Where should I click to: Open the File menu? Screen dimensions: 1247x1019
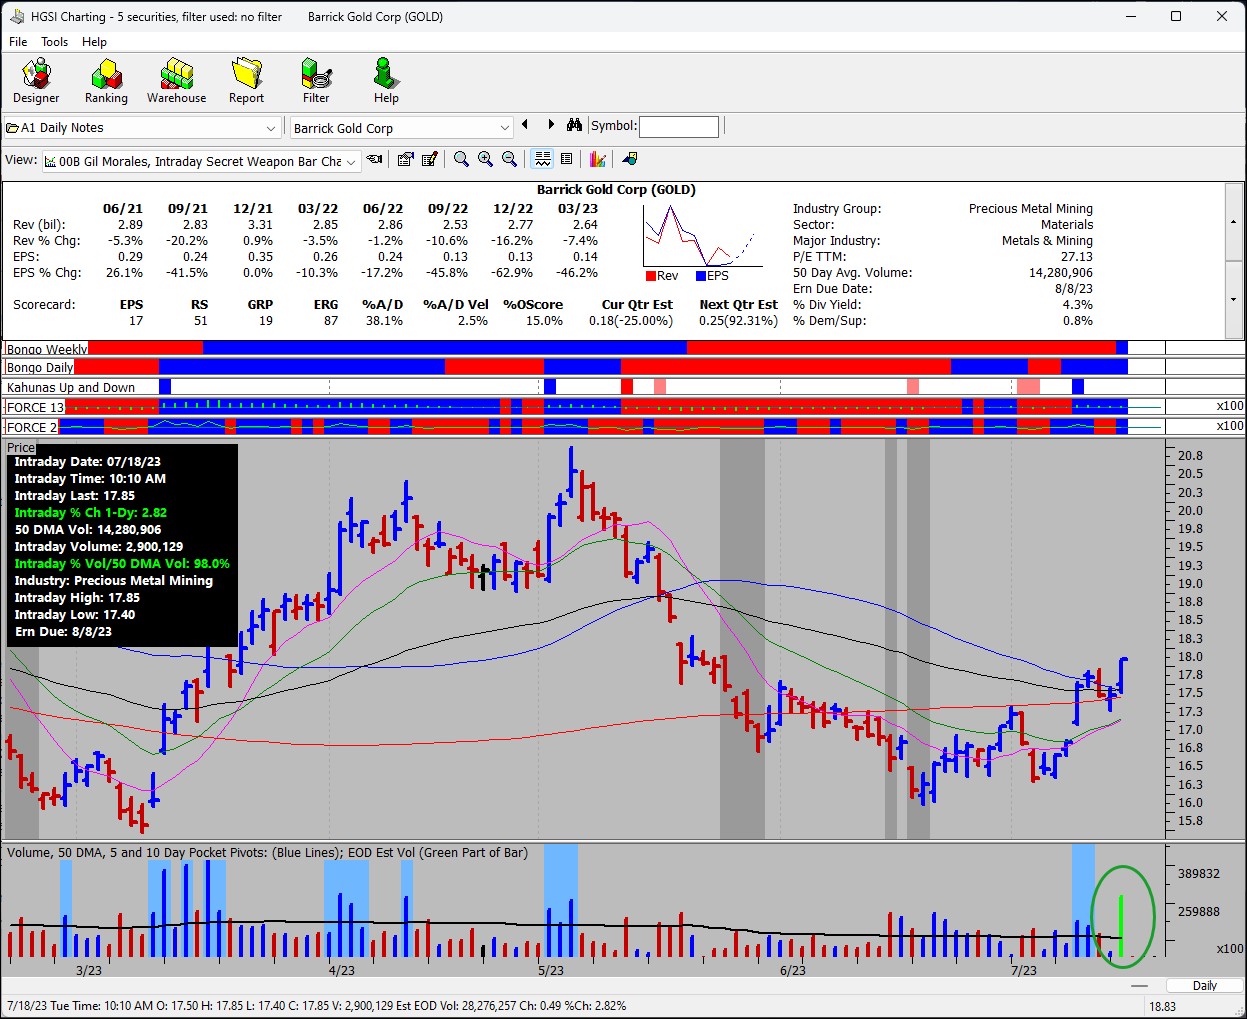(18, 42)
